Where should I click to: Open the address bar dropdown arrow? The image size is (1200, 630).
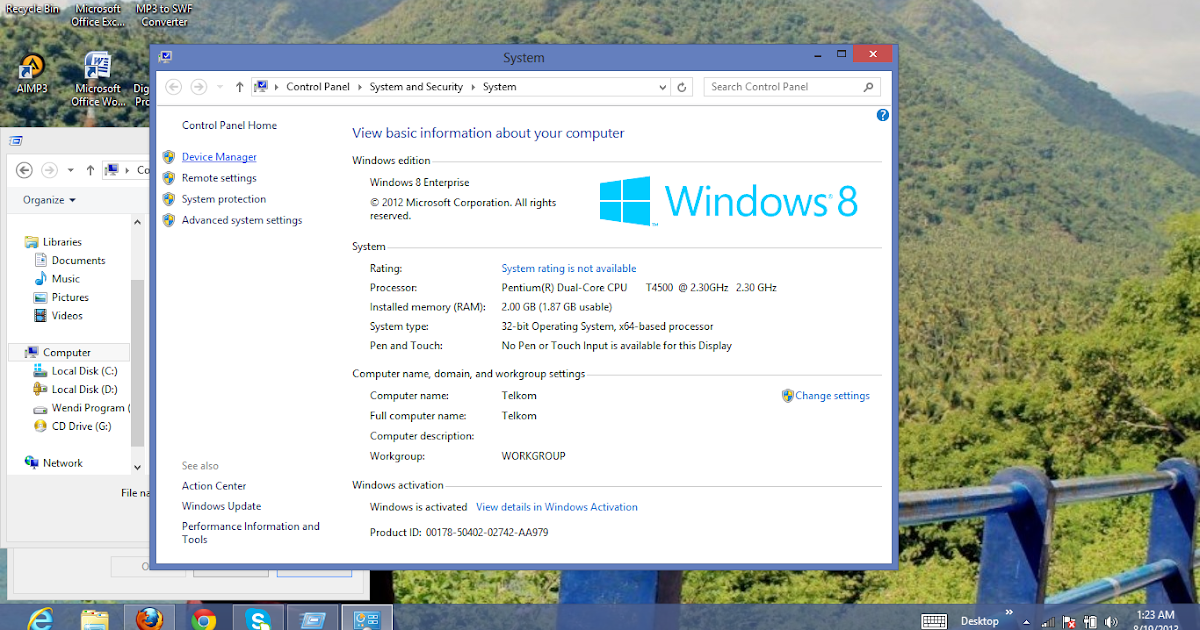pos(662,86)
